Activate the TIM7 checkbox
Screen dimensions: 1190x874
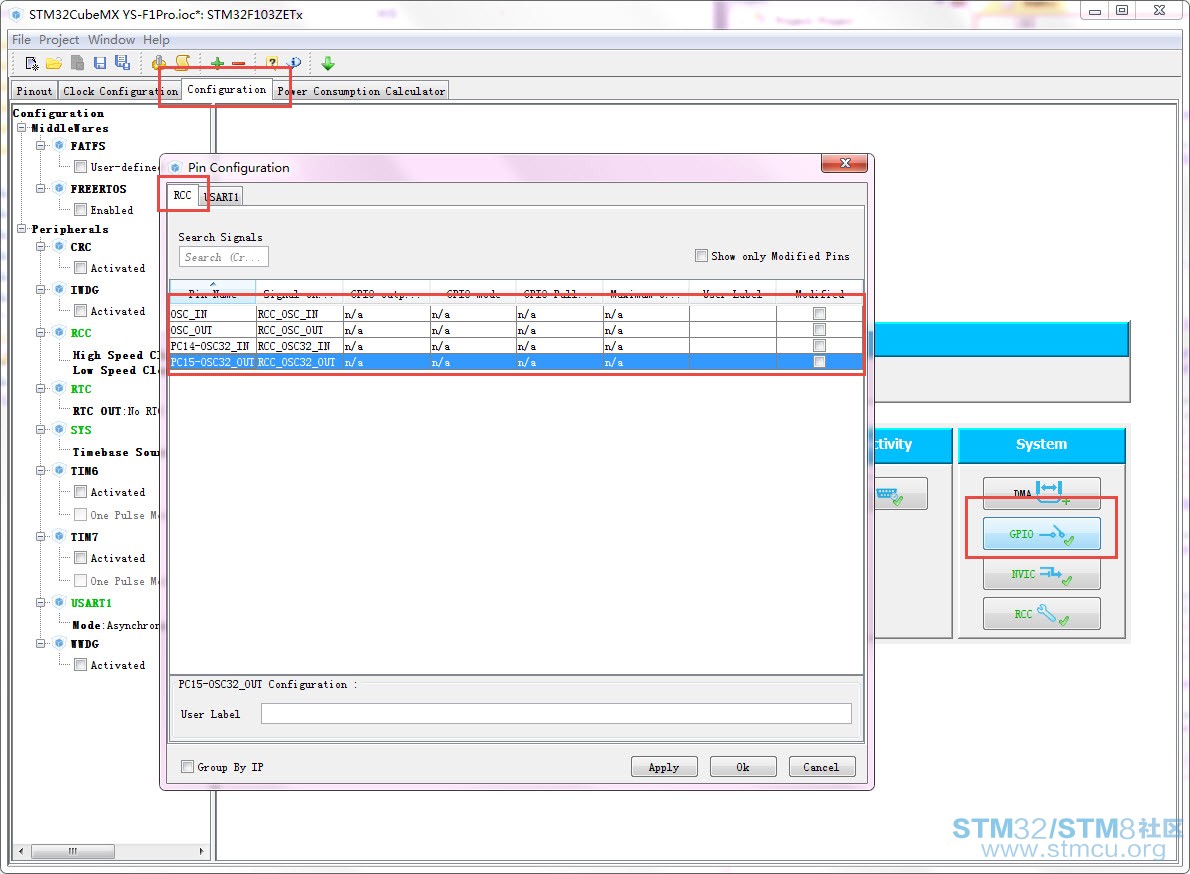(x=80, y=558)
